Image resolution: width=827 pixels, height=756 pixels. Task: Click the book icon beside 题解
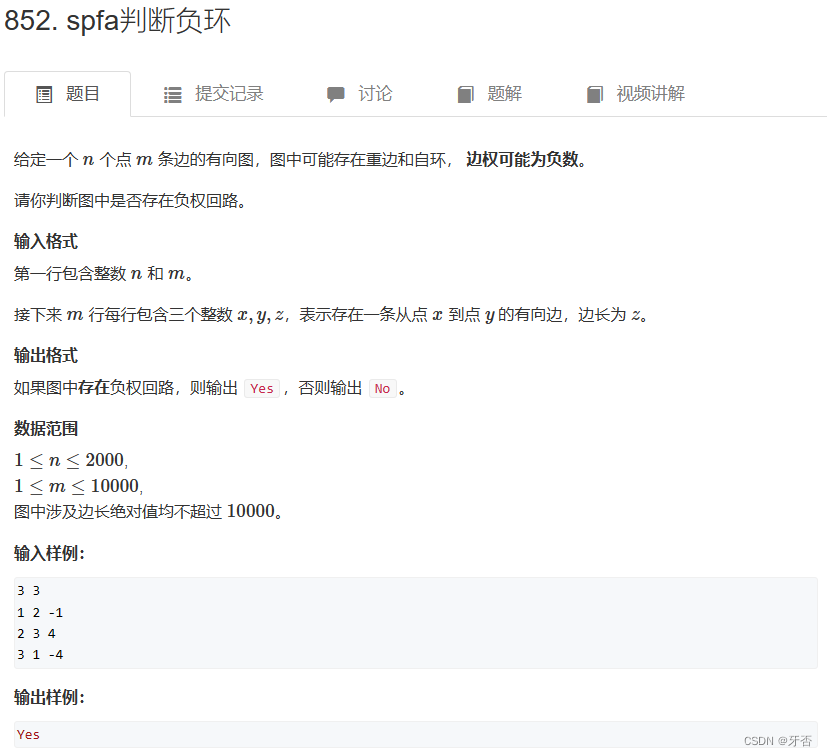(466, 93)
